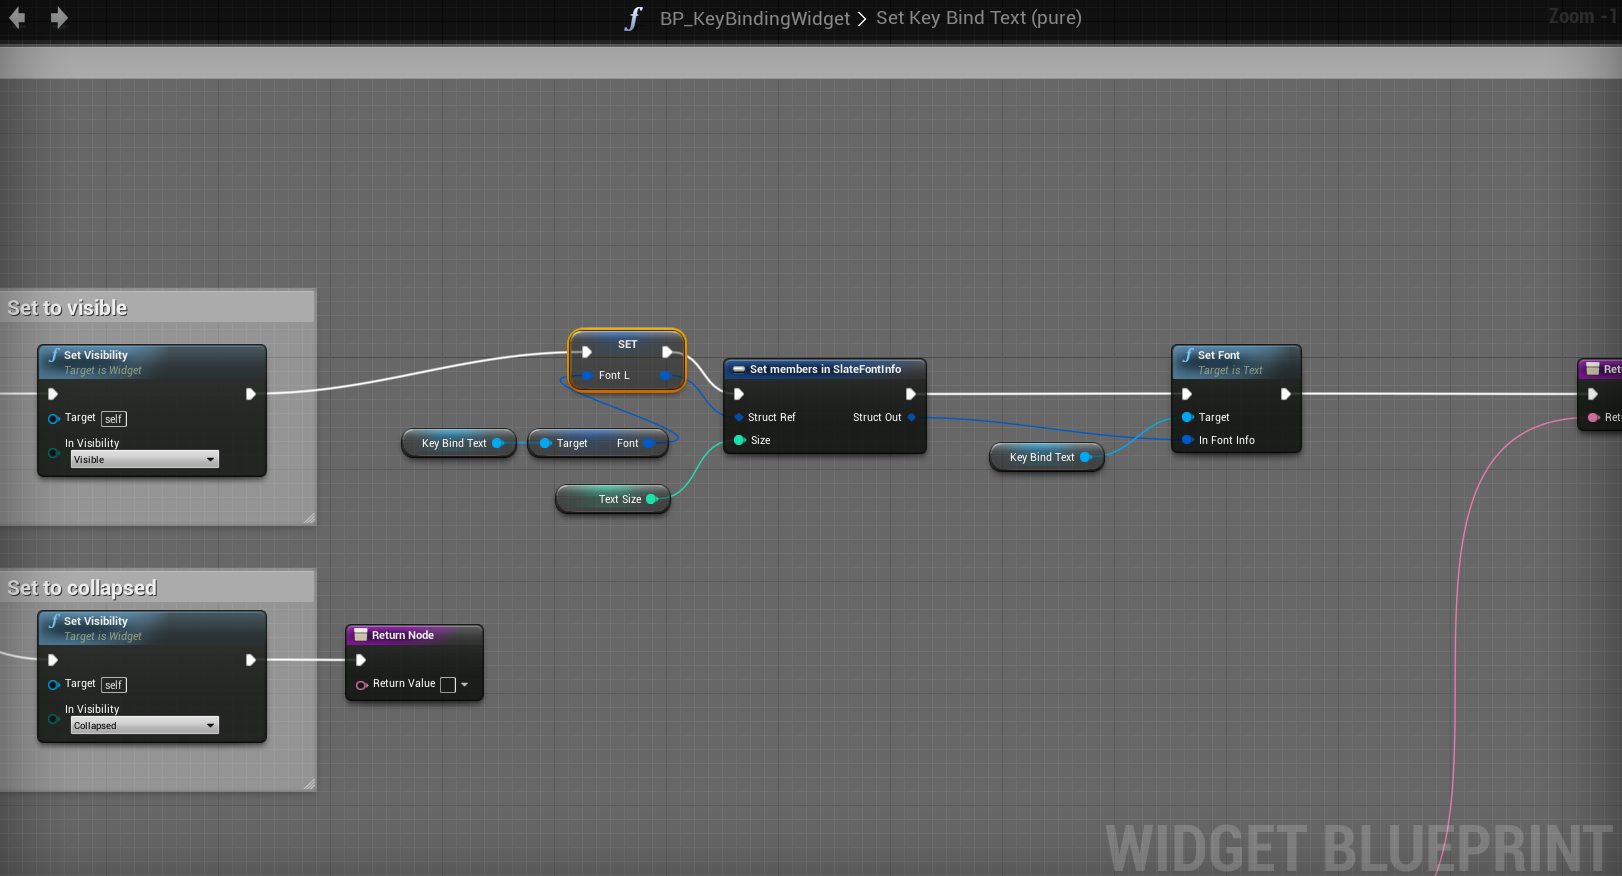Viewport: 1622px width, 876px height.
Task: Click exec input of the cut-off Return node
Action: click(1593, 394)
